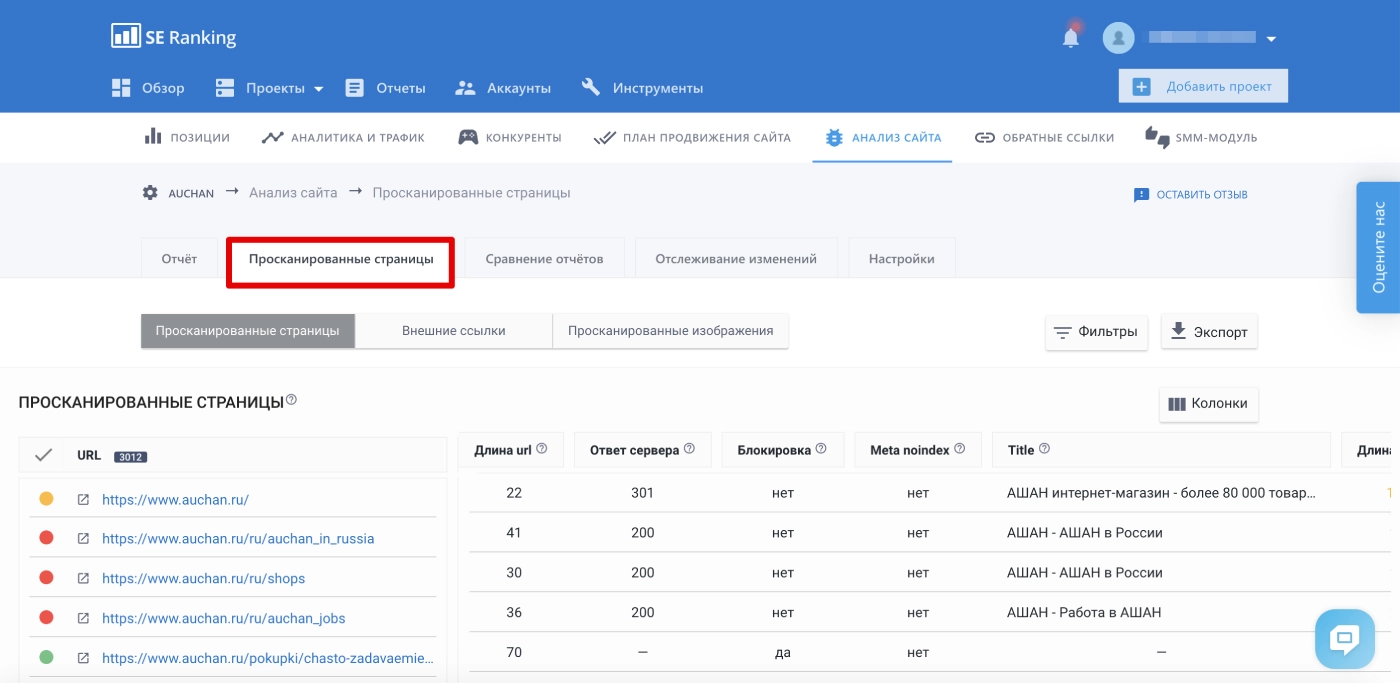Click the SE Ranking logo
The width and height of the screenshot is (1400, 683).
point(174,37)
